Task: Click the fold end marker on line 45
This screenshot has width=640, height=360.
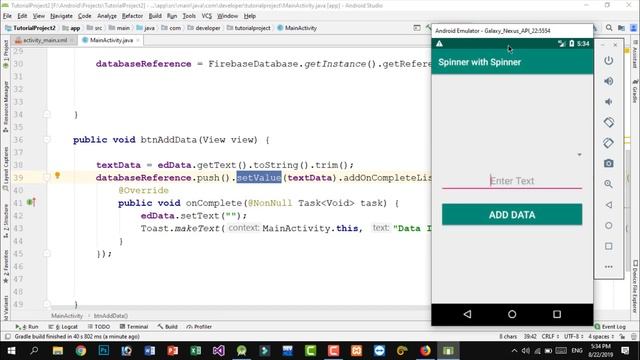Action: pyautogui.click(x=47, y=253)
